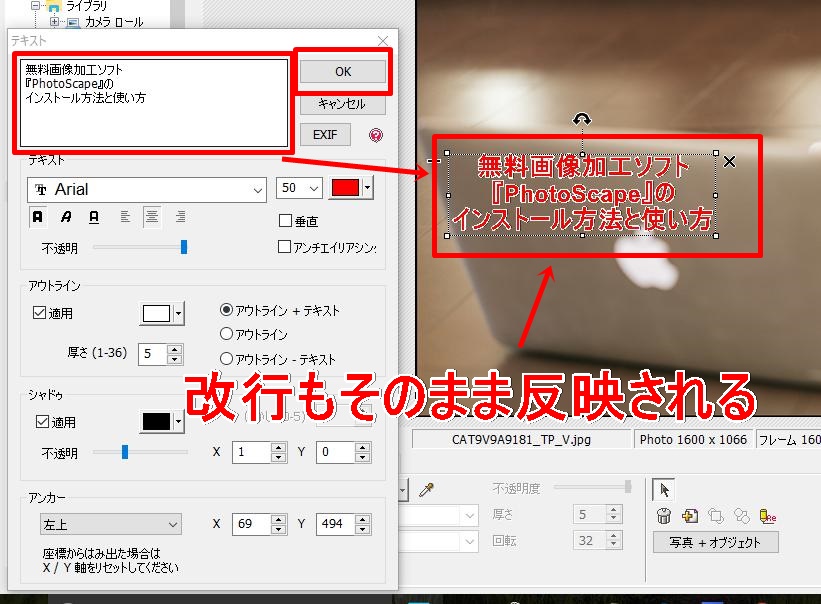Click the overlapping circles icon

pyautogui.click(x=741, y=516)
